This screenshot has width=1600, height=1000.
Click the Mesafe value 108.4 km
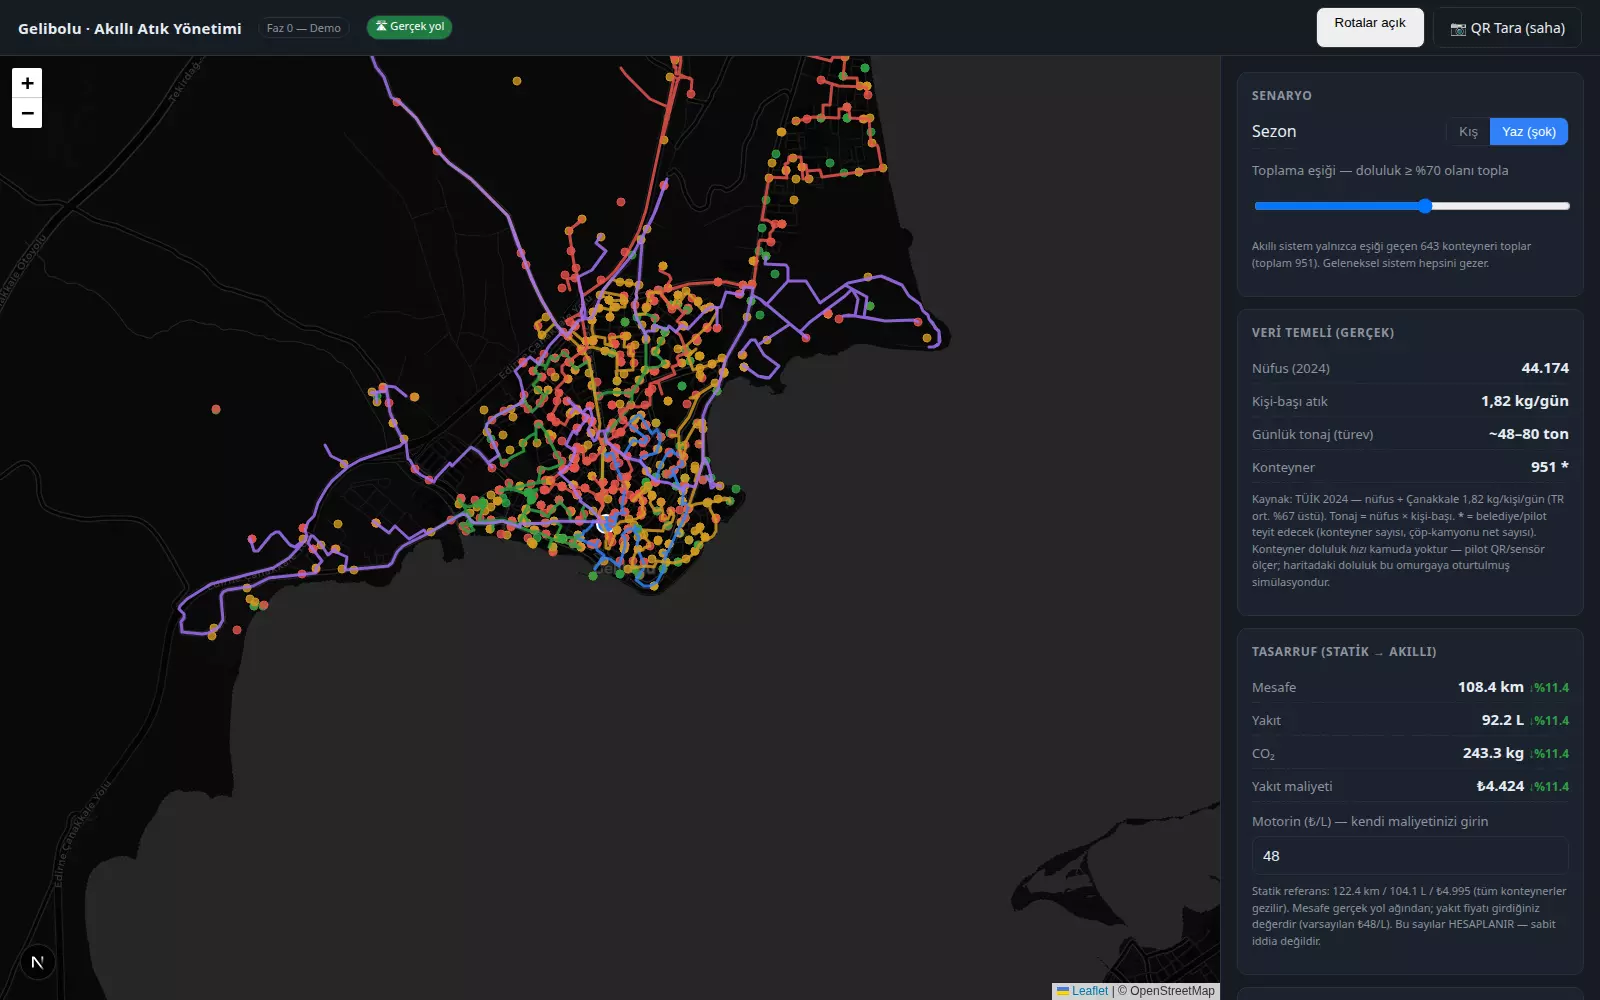click(x=1491, y=687)
